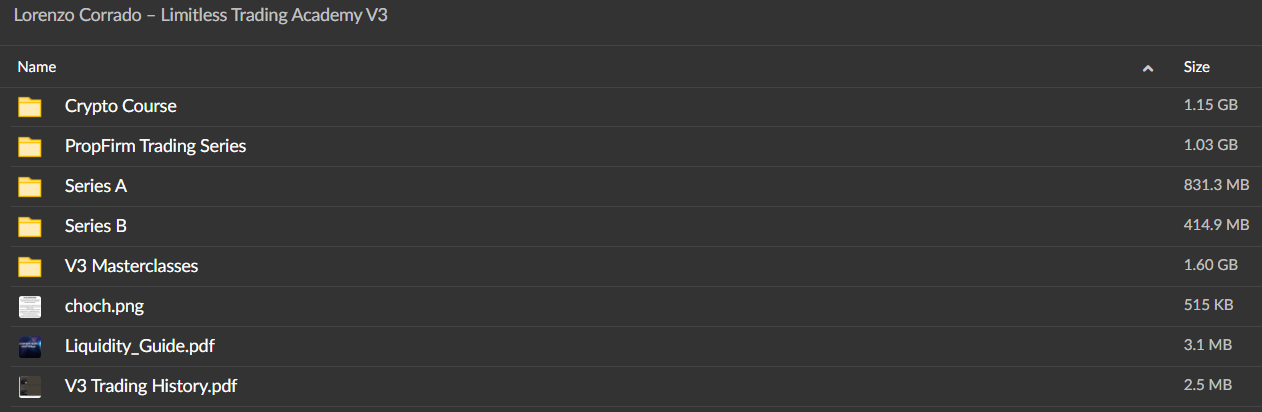Open the V3 Masterclasses folder name
The width and height of the screenshot is (1262, 412).
131,266
